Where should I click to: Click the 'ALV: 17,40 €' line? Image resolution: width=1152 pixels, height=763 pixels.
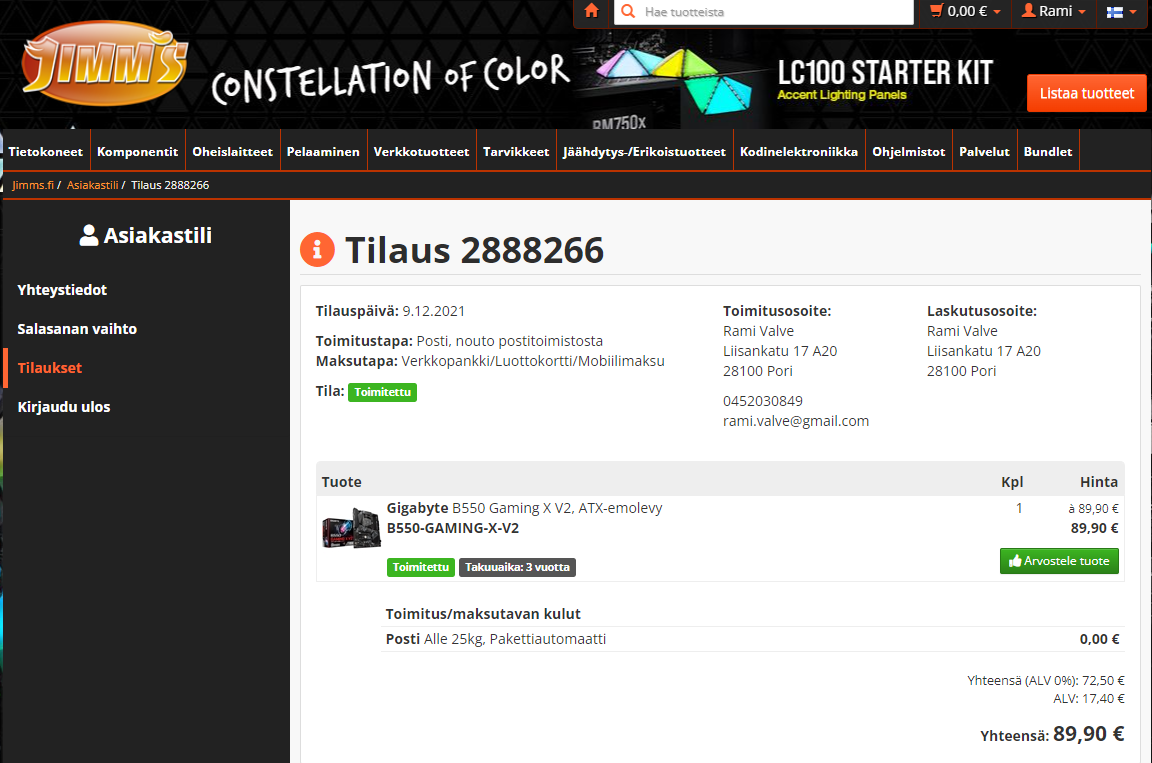1088,698
